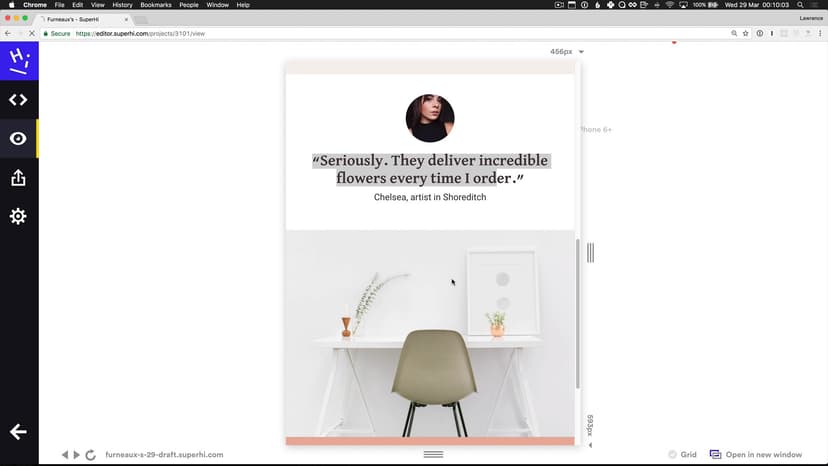Click the SuperHi logo in the sidebar
Screen dimensions: 828x466
18,62
